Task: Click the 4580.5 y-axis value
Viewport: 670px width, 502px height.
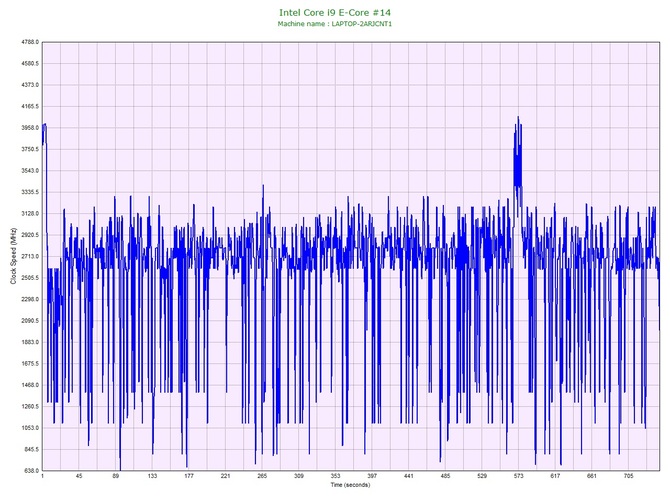Action: 30,63
